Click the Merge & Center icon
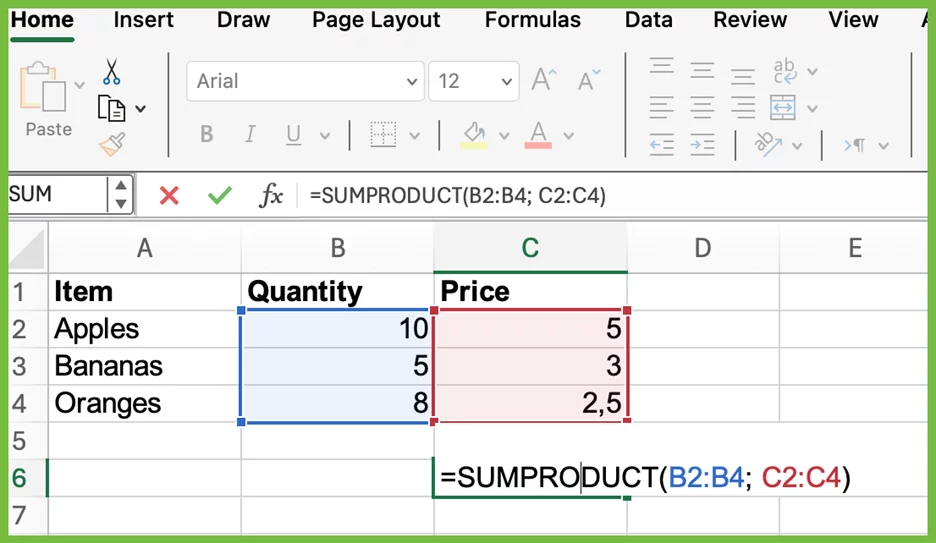The height and width of the screenshot is (543, 936). point(783,108)
